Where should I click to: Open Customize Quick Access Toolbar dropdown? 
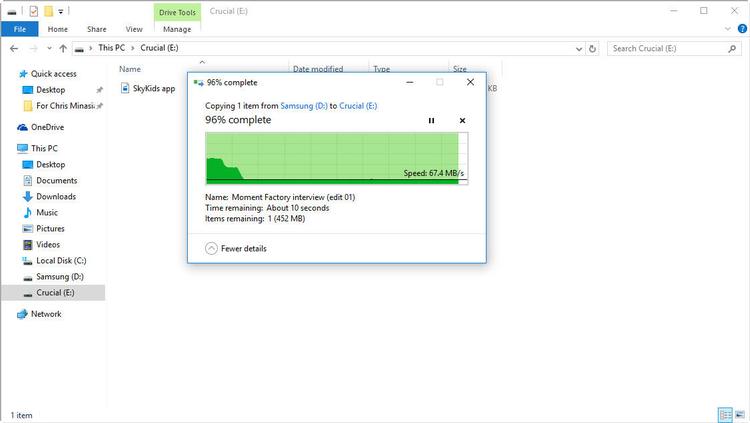pyautogui.click(x=61, y=11)
